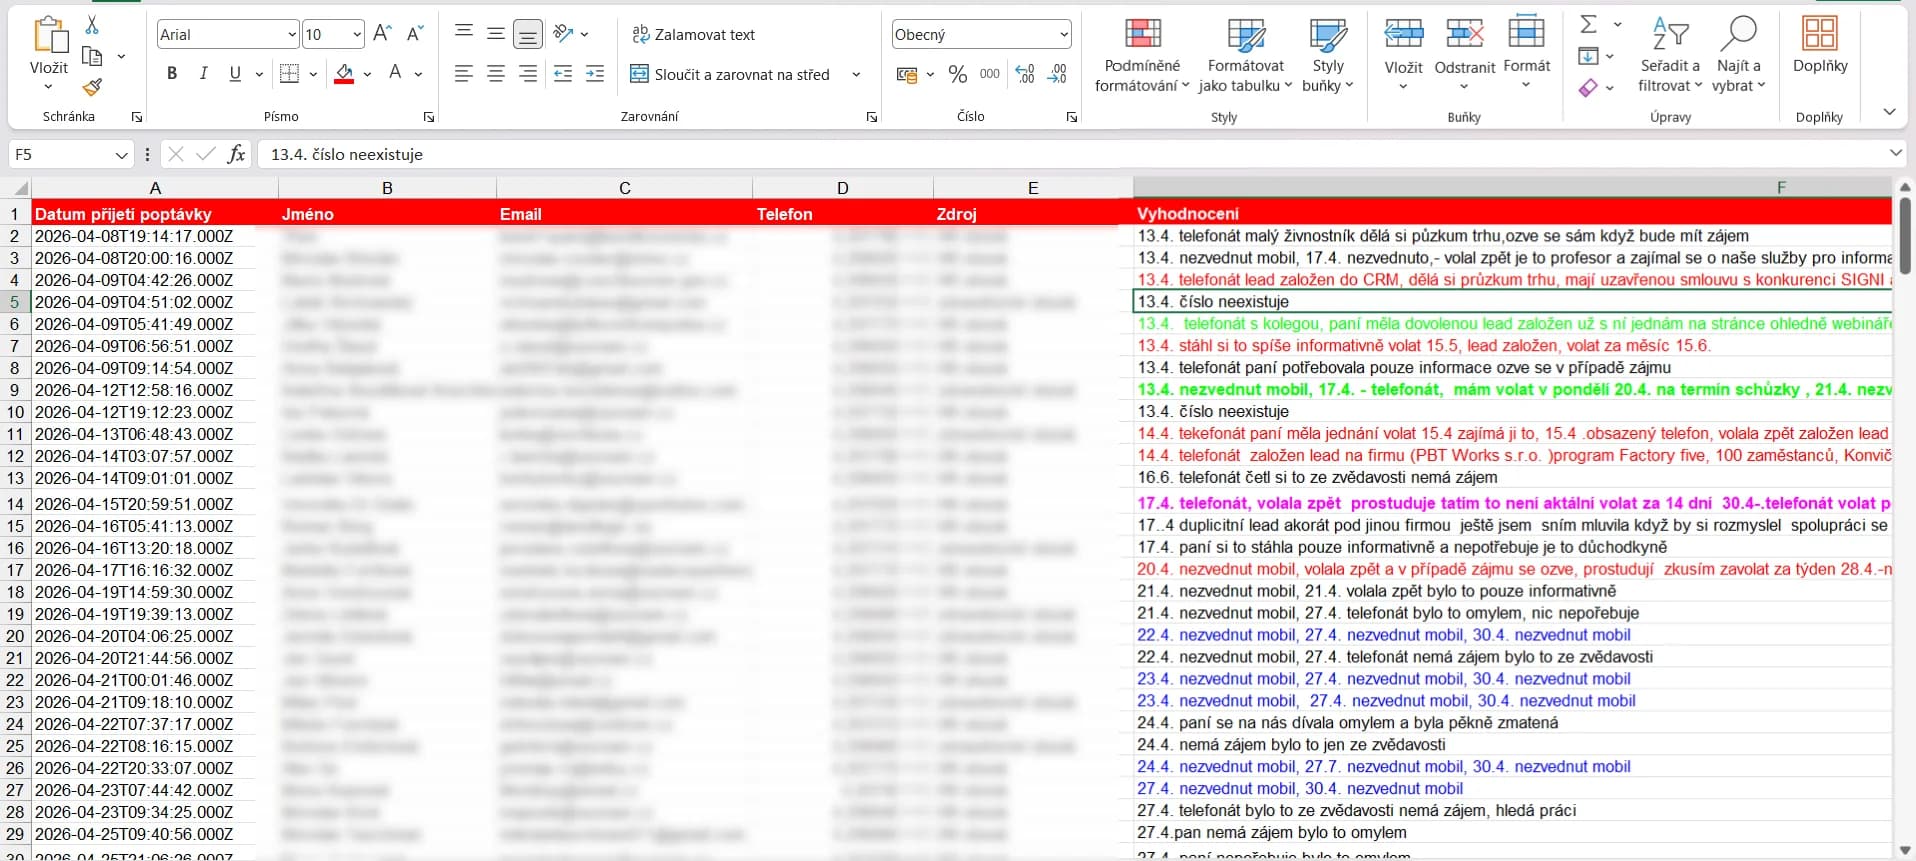Viewport: 1916px width, 861px height.
Task: Open Najít a vybrat menu
Action: coord(1738,55)
